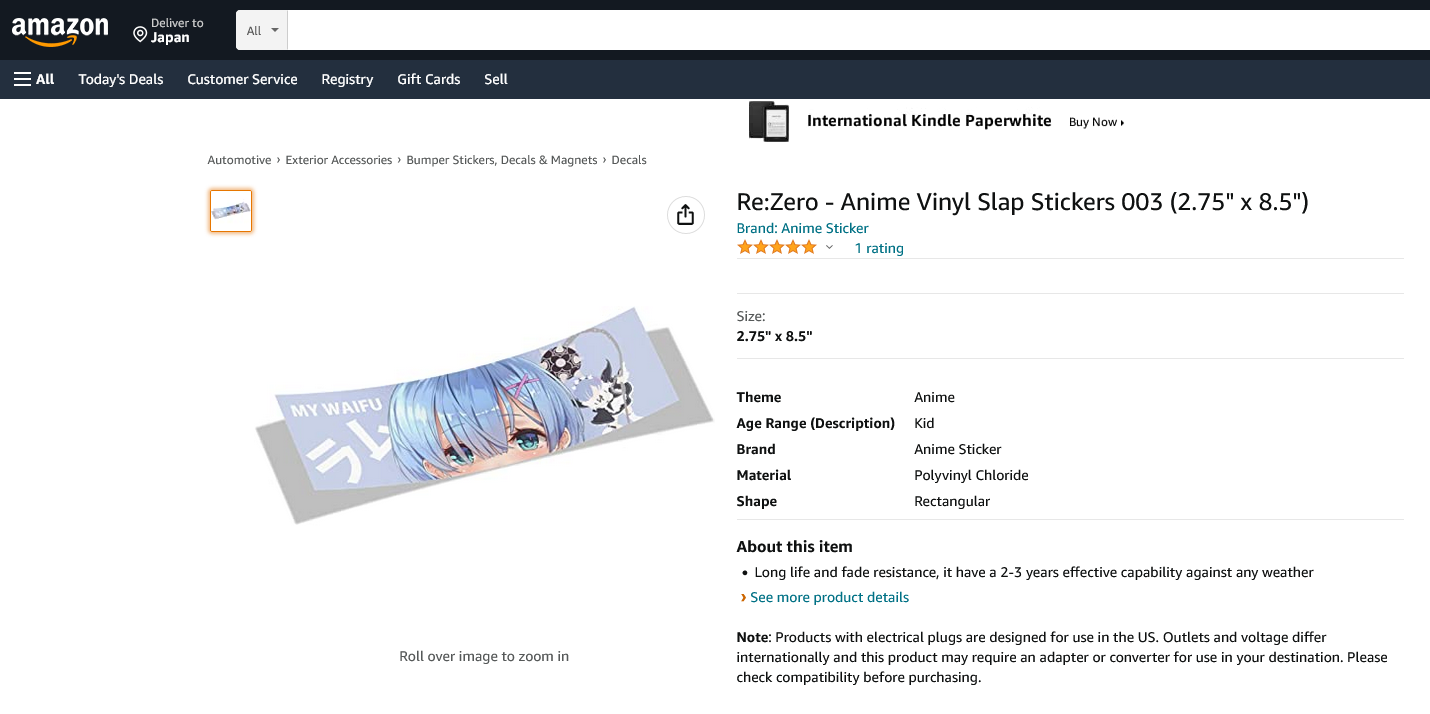This screenshot has height=714, width=1430.
Task: Click the Kindle Paperwhite device image
Action: point(768,121)
